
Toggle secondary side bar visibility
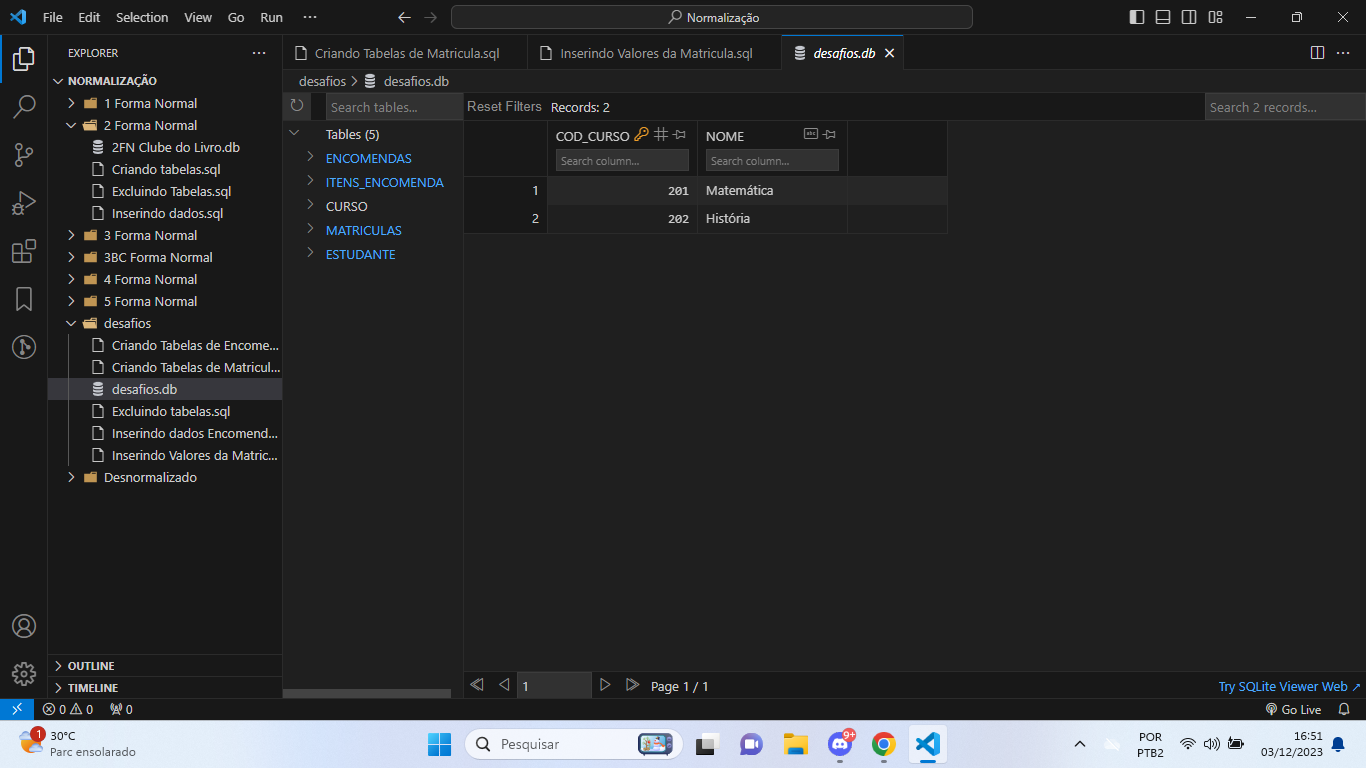(1189, 17)
